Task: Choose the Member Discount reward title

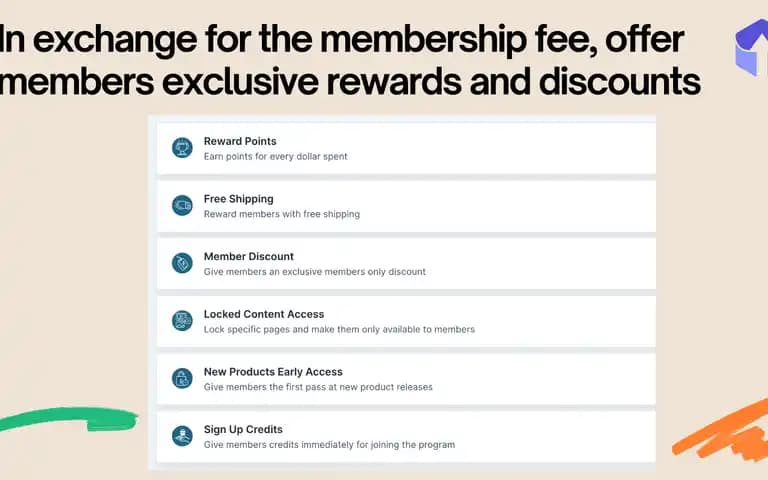Action: tap(249, 257)
